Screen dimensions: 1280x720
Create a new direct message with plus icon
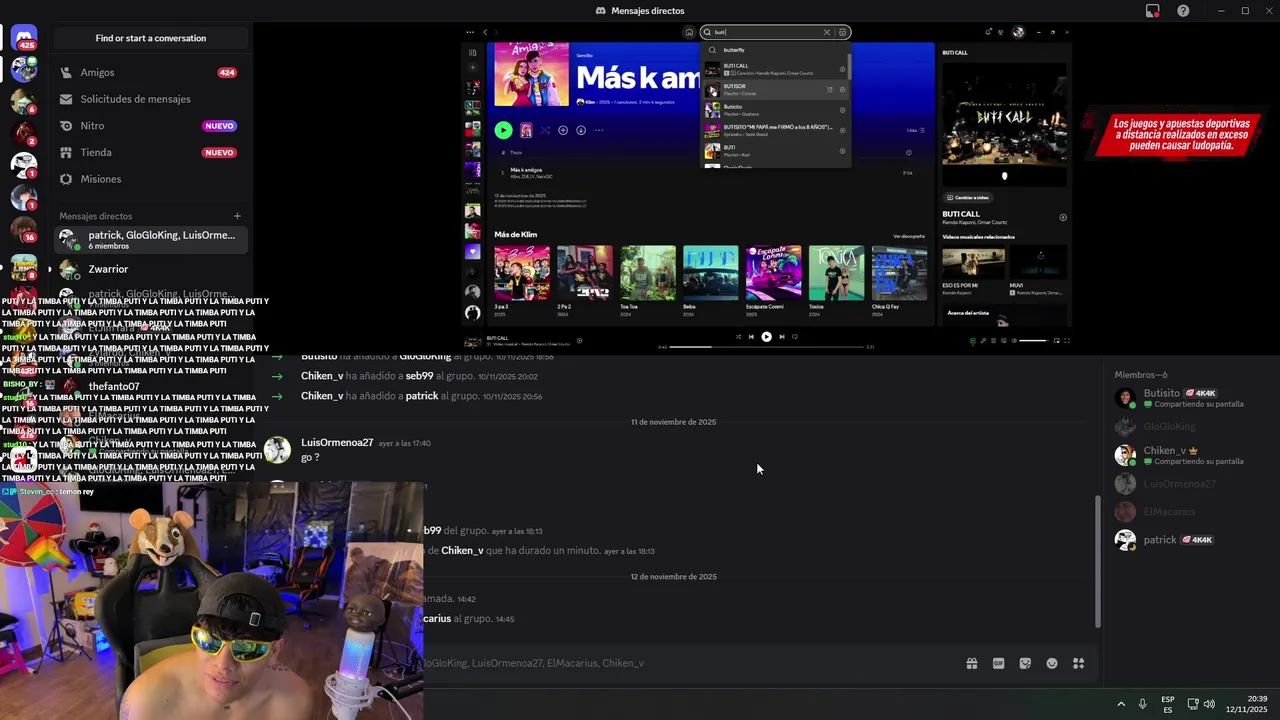point(237,216)
